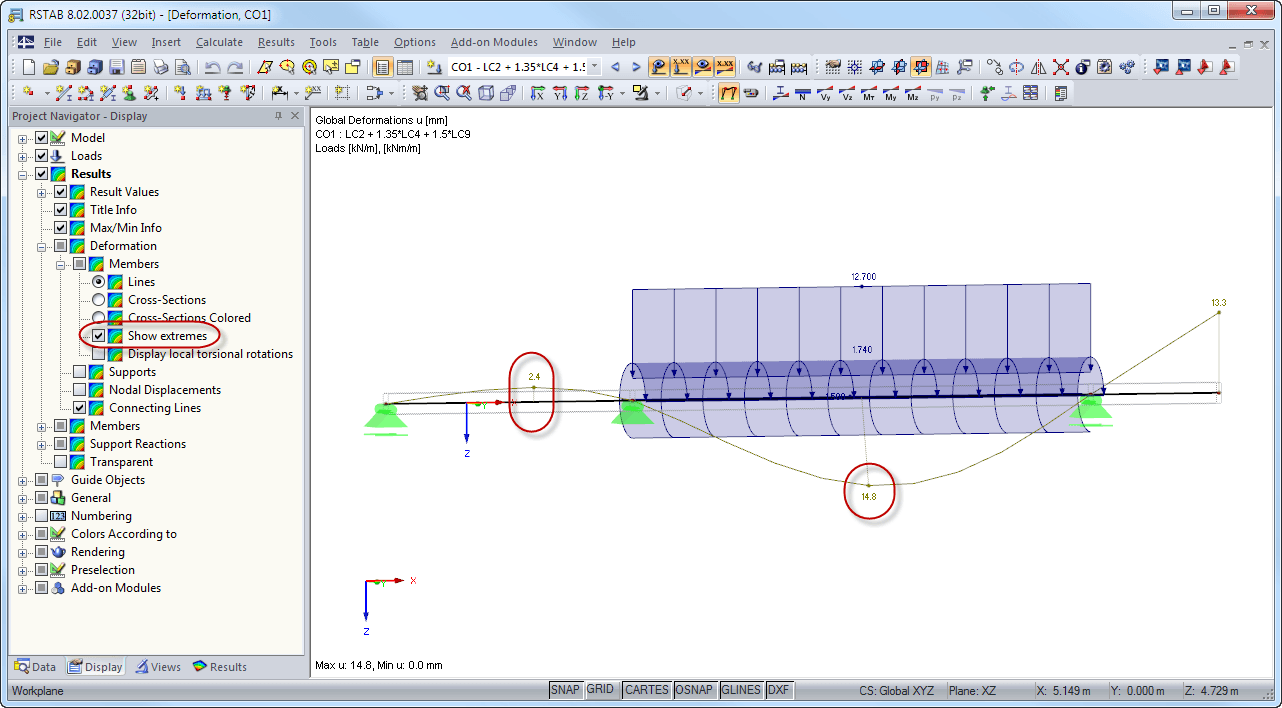Click the Save project icon
The height and width of the screenshot is (708, 1282).
coord(115,67)
